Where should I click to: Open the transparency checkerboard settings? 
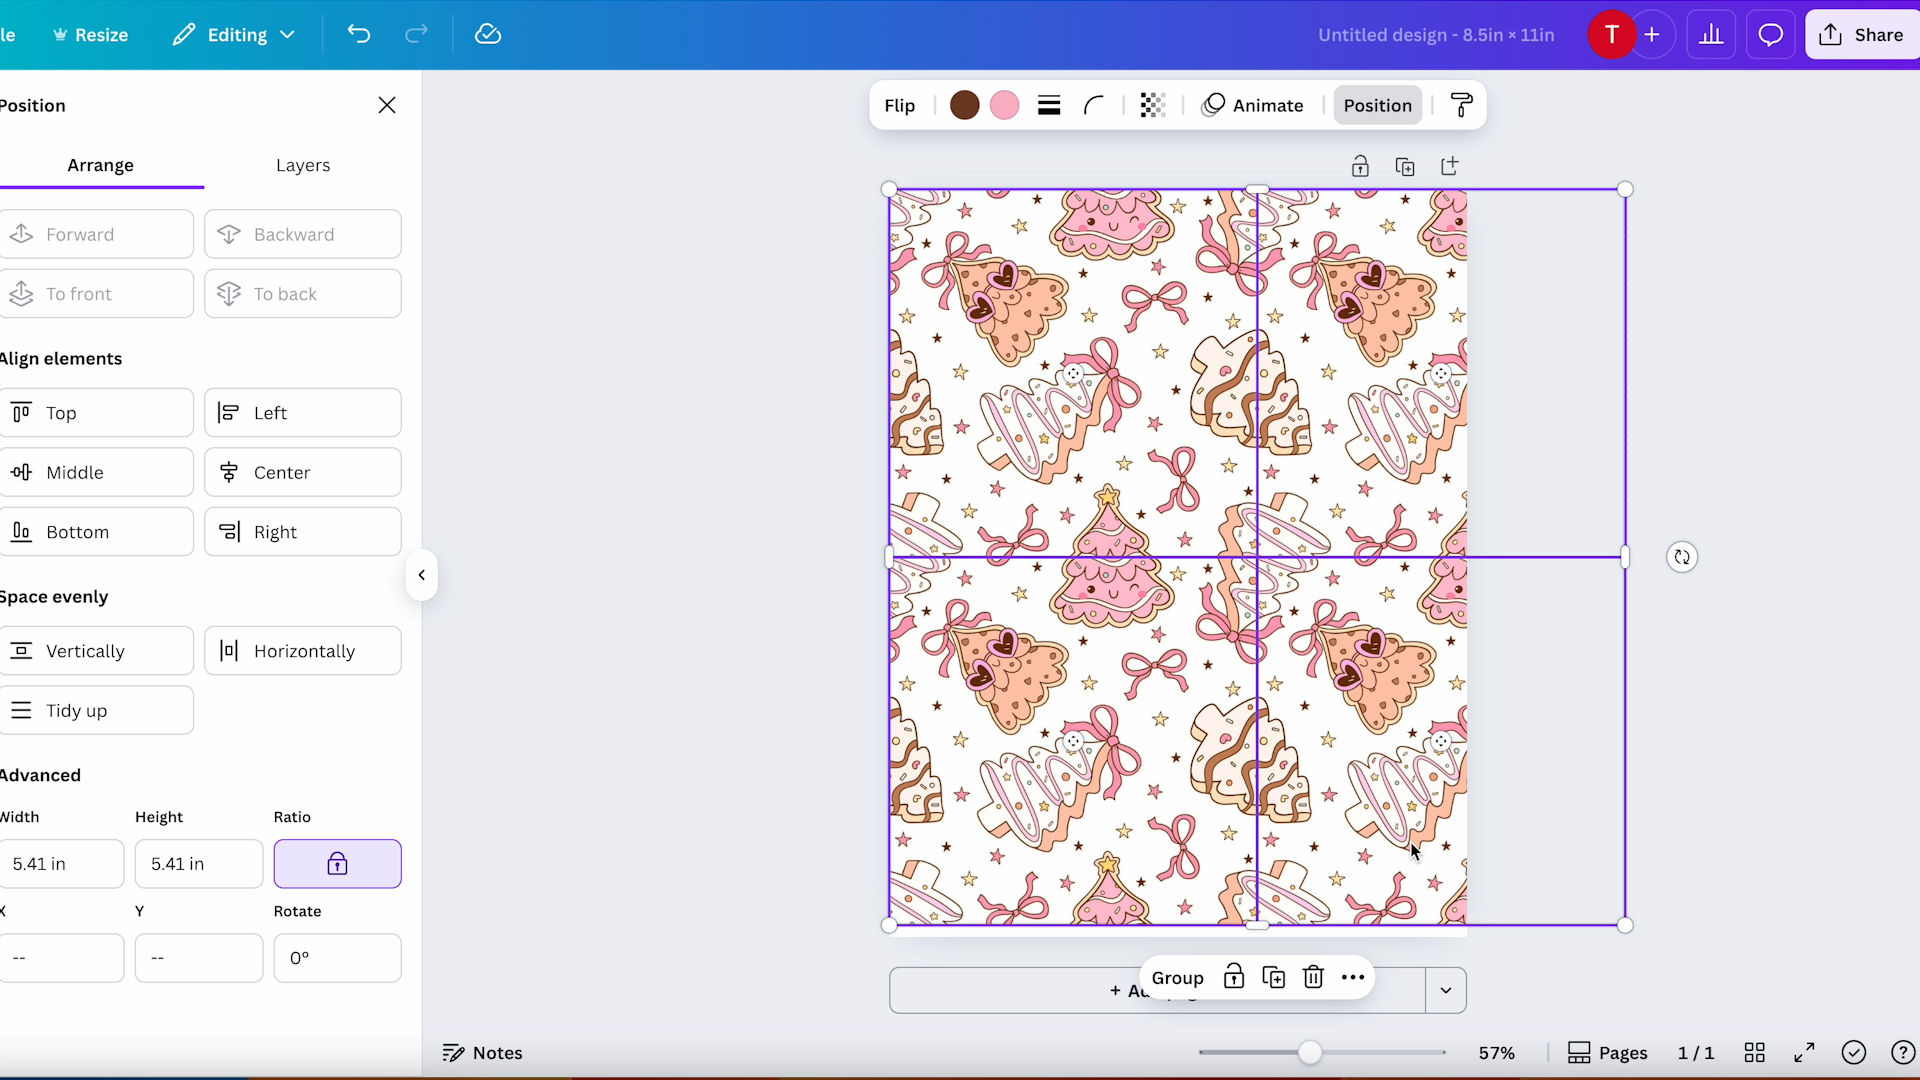coord(1153,104)
